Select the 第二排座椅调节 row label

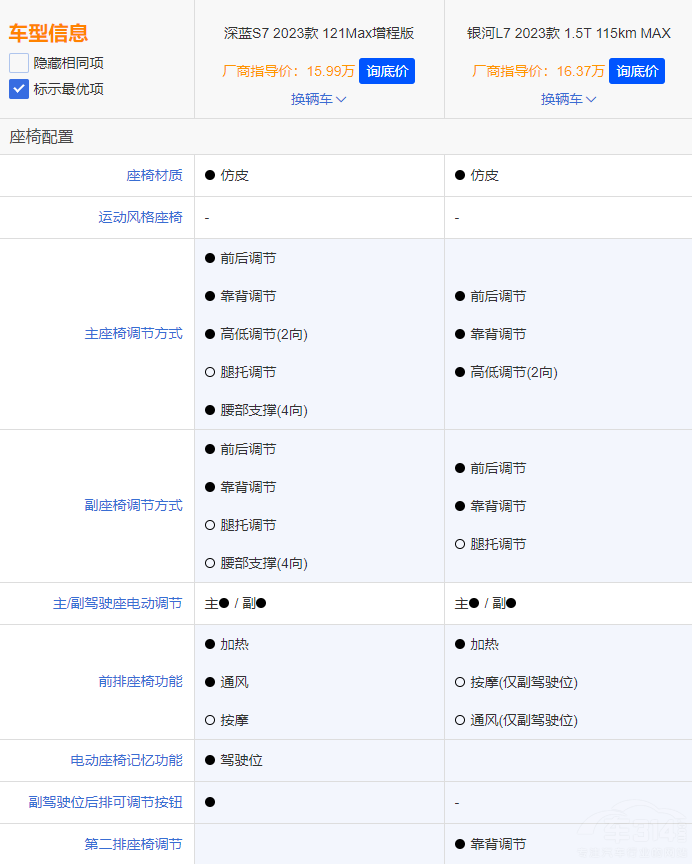(133, 844)
